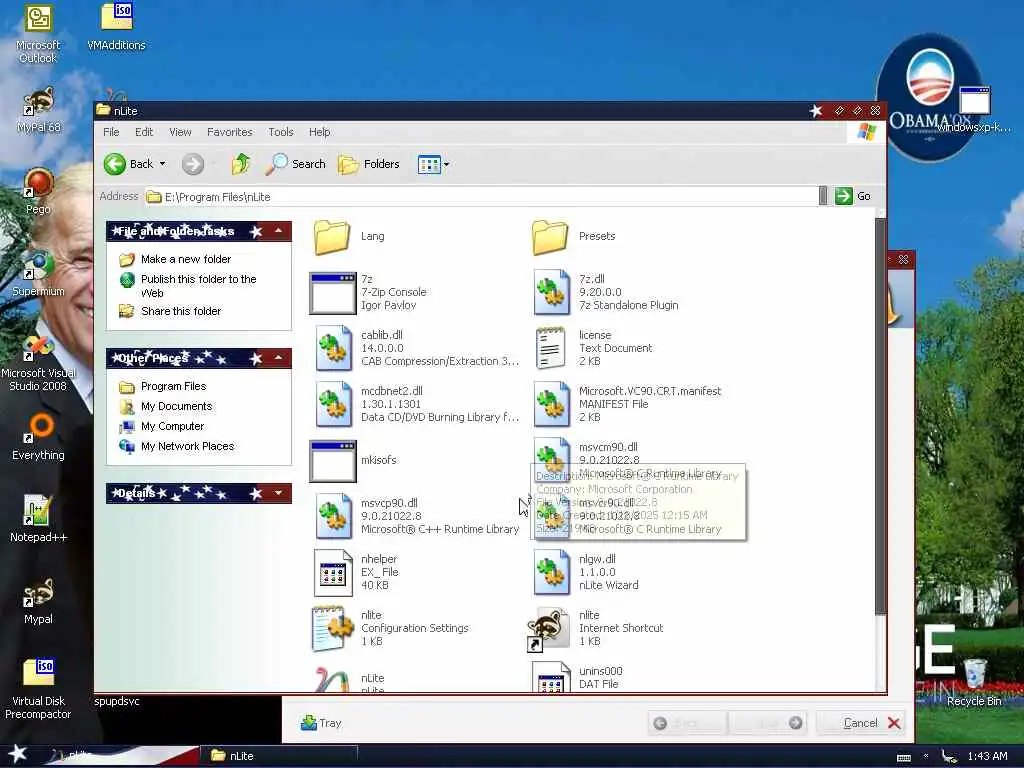The height and width of the screenshot is (768, 1024).
Task: Click the Forward arrow button
Action: pos(193,164)
